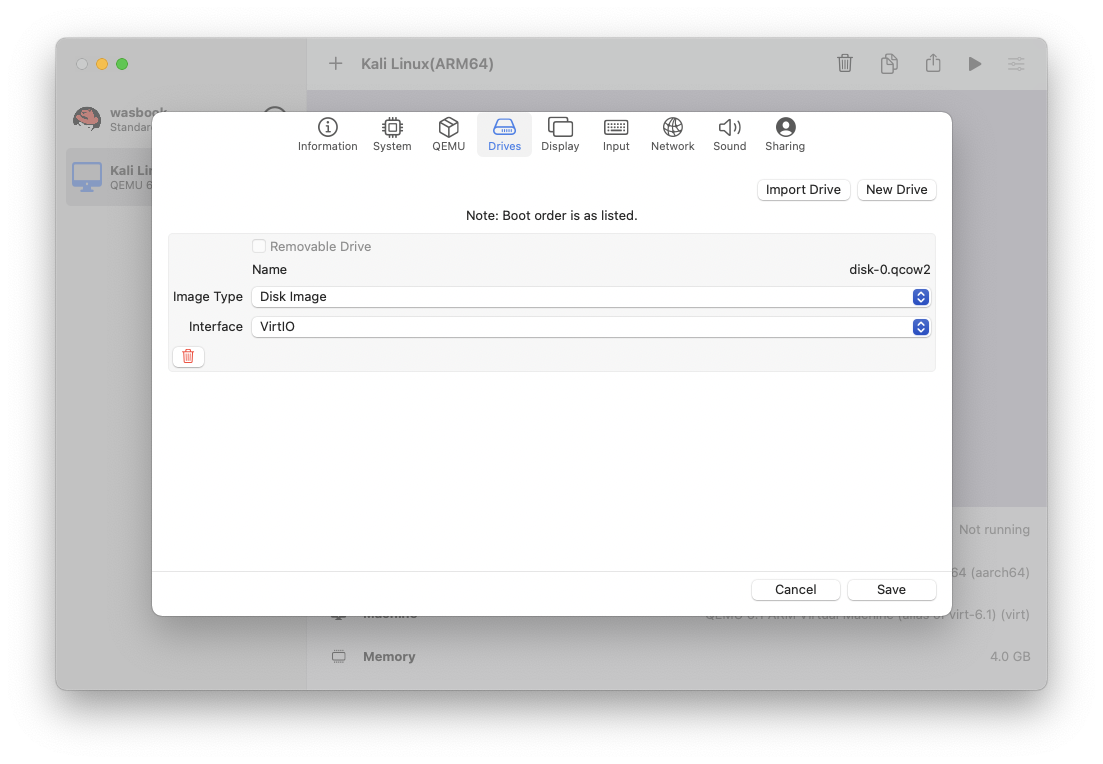Screen dimensions: 1103x764
Task: Delete drive disk-0.qcow2 with red trash icon
Action: pos(188,357)
